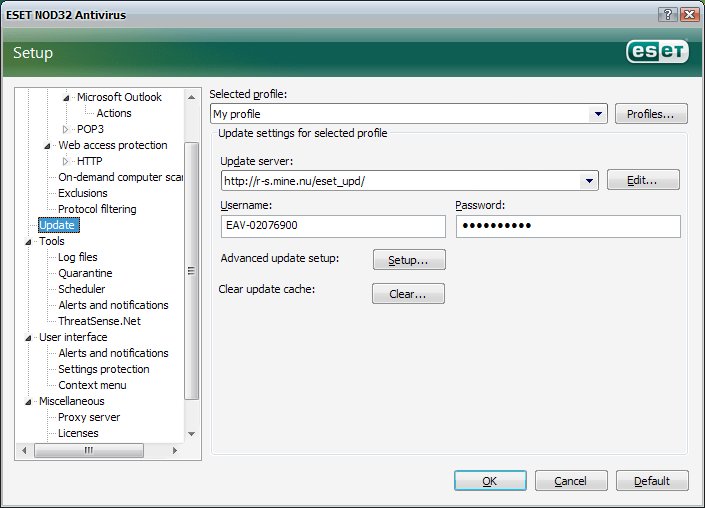705x508 pixels.
Task: Collapse the Miscellaneous tree node
Action: click(x=28, y=402)
